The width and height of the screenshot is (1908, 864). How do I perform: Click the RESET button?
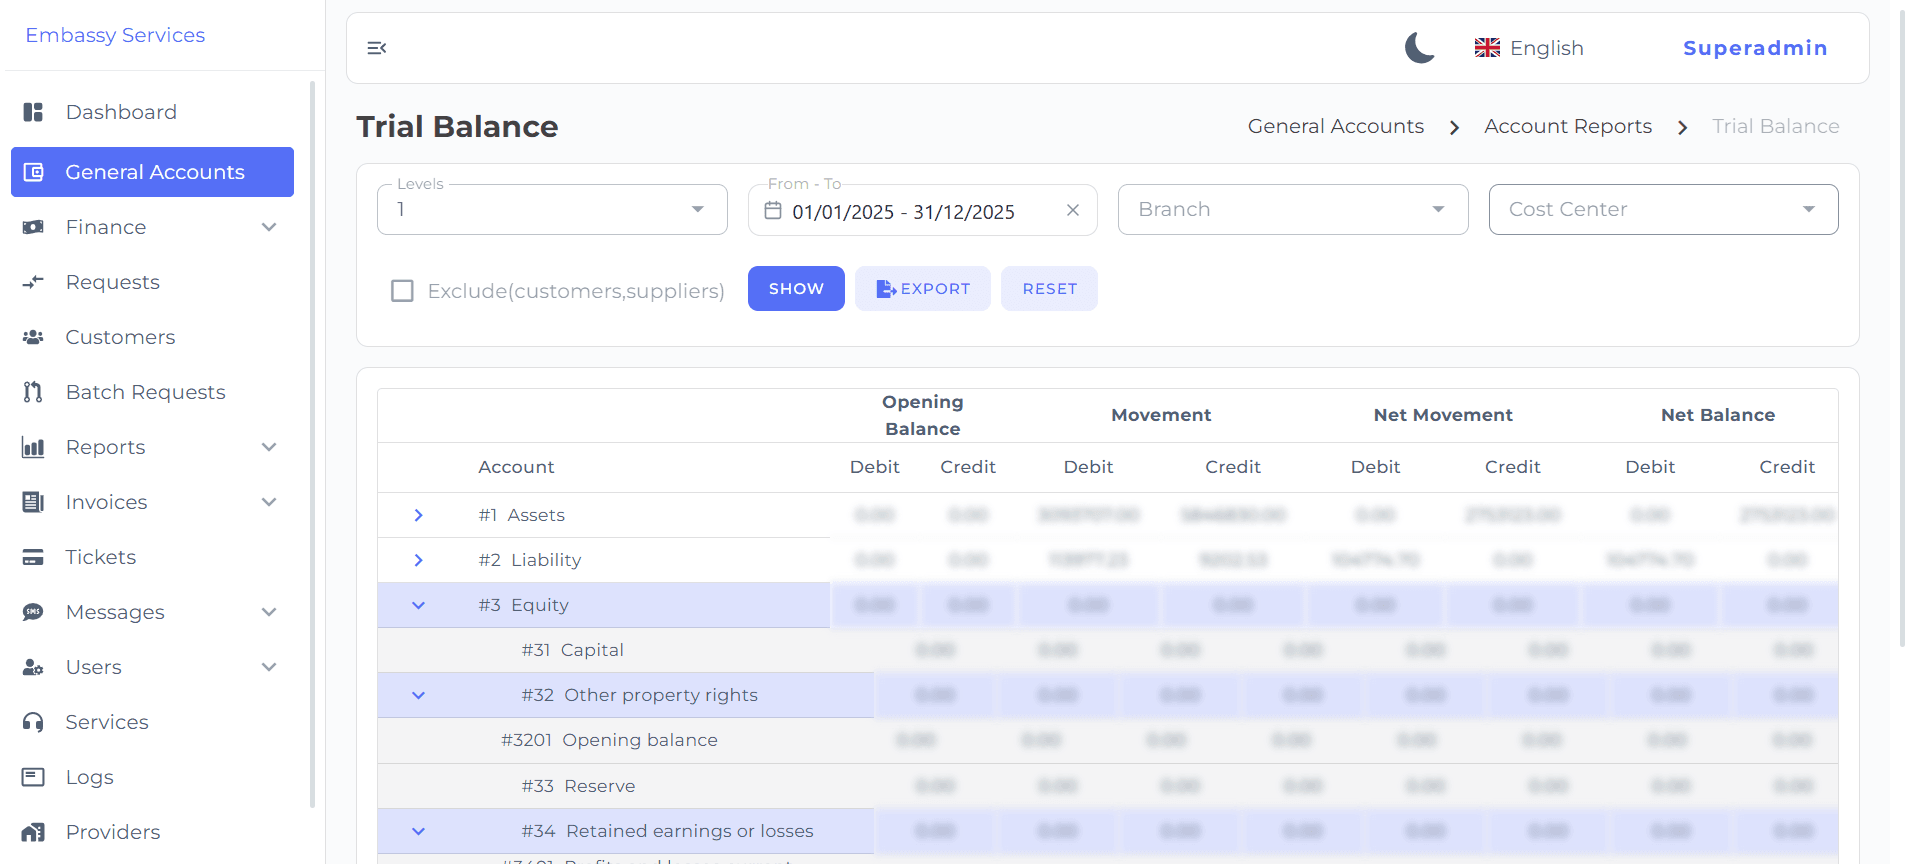pyautogui.click(x=1049, y=288)
